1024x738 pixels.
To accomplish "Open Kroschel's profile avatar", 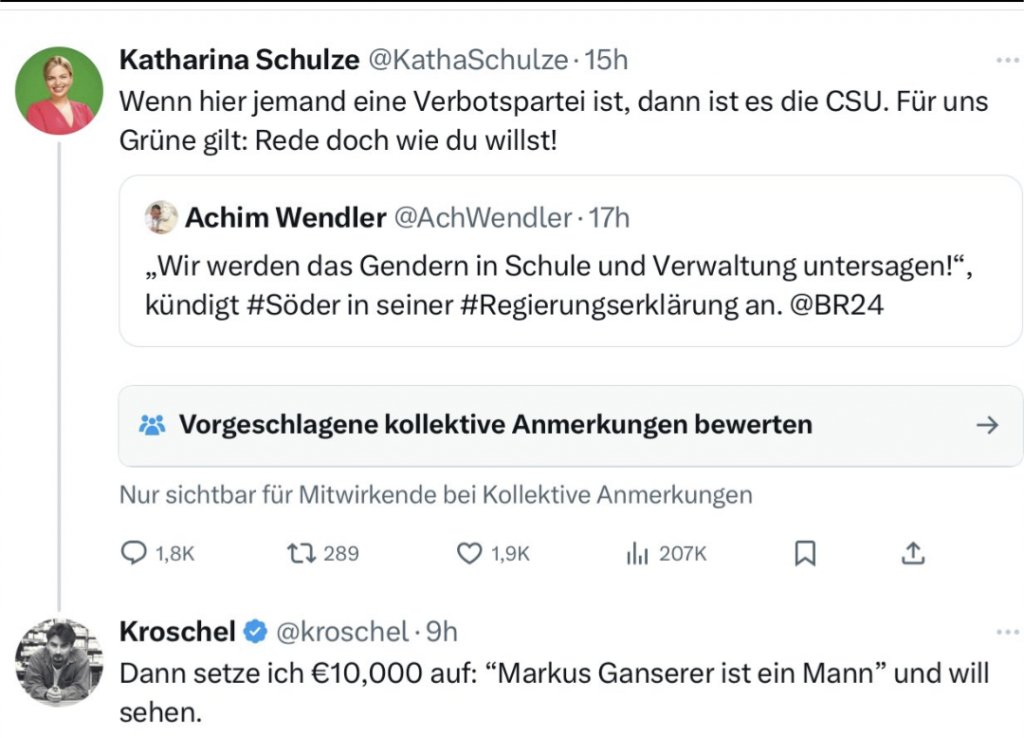I will 59,661.
